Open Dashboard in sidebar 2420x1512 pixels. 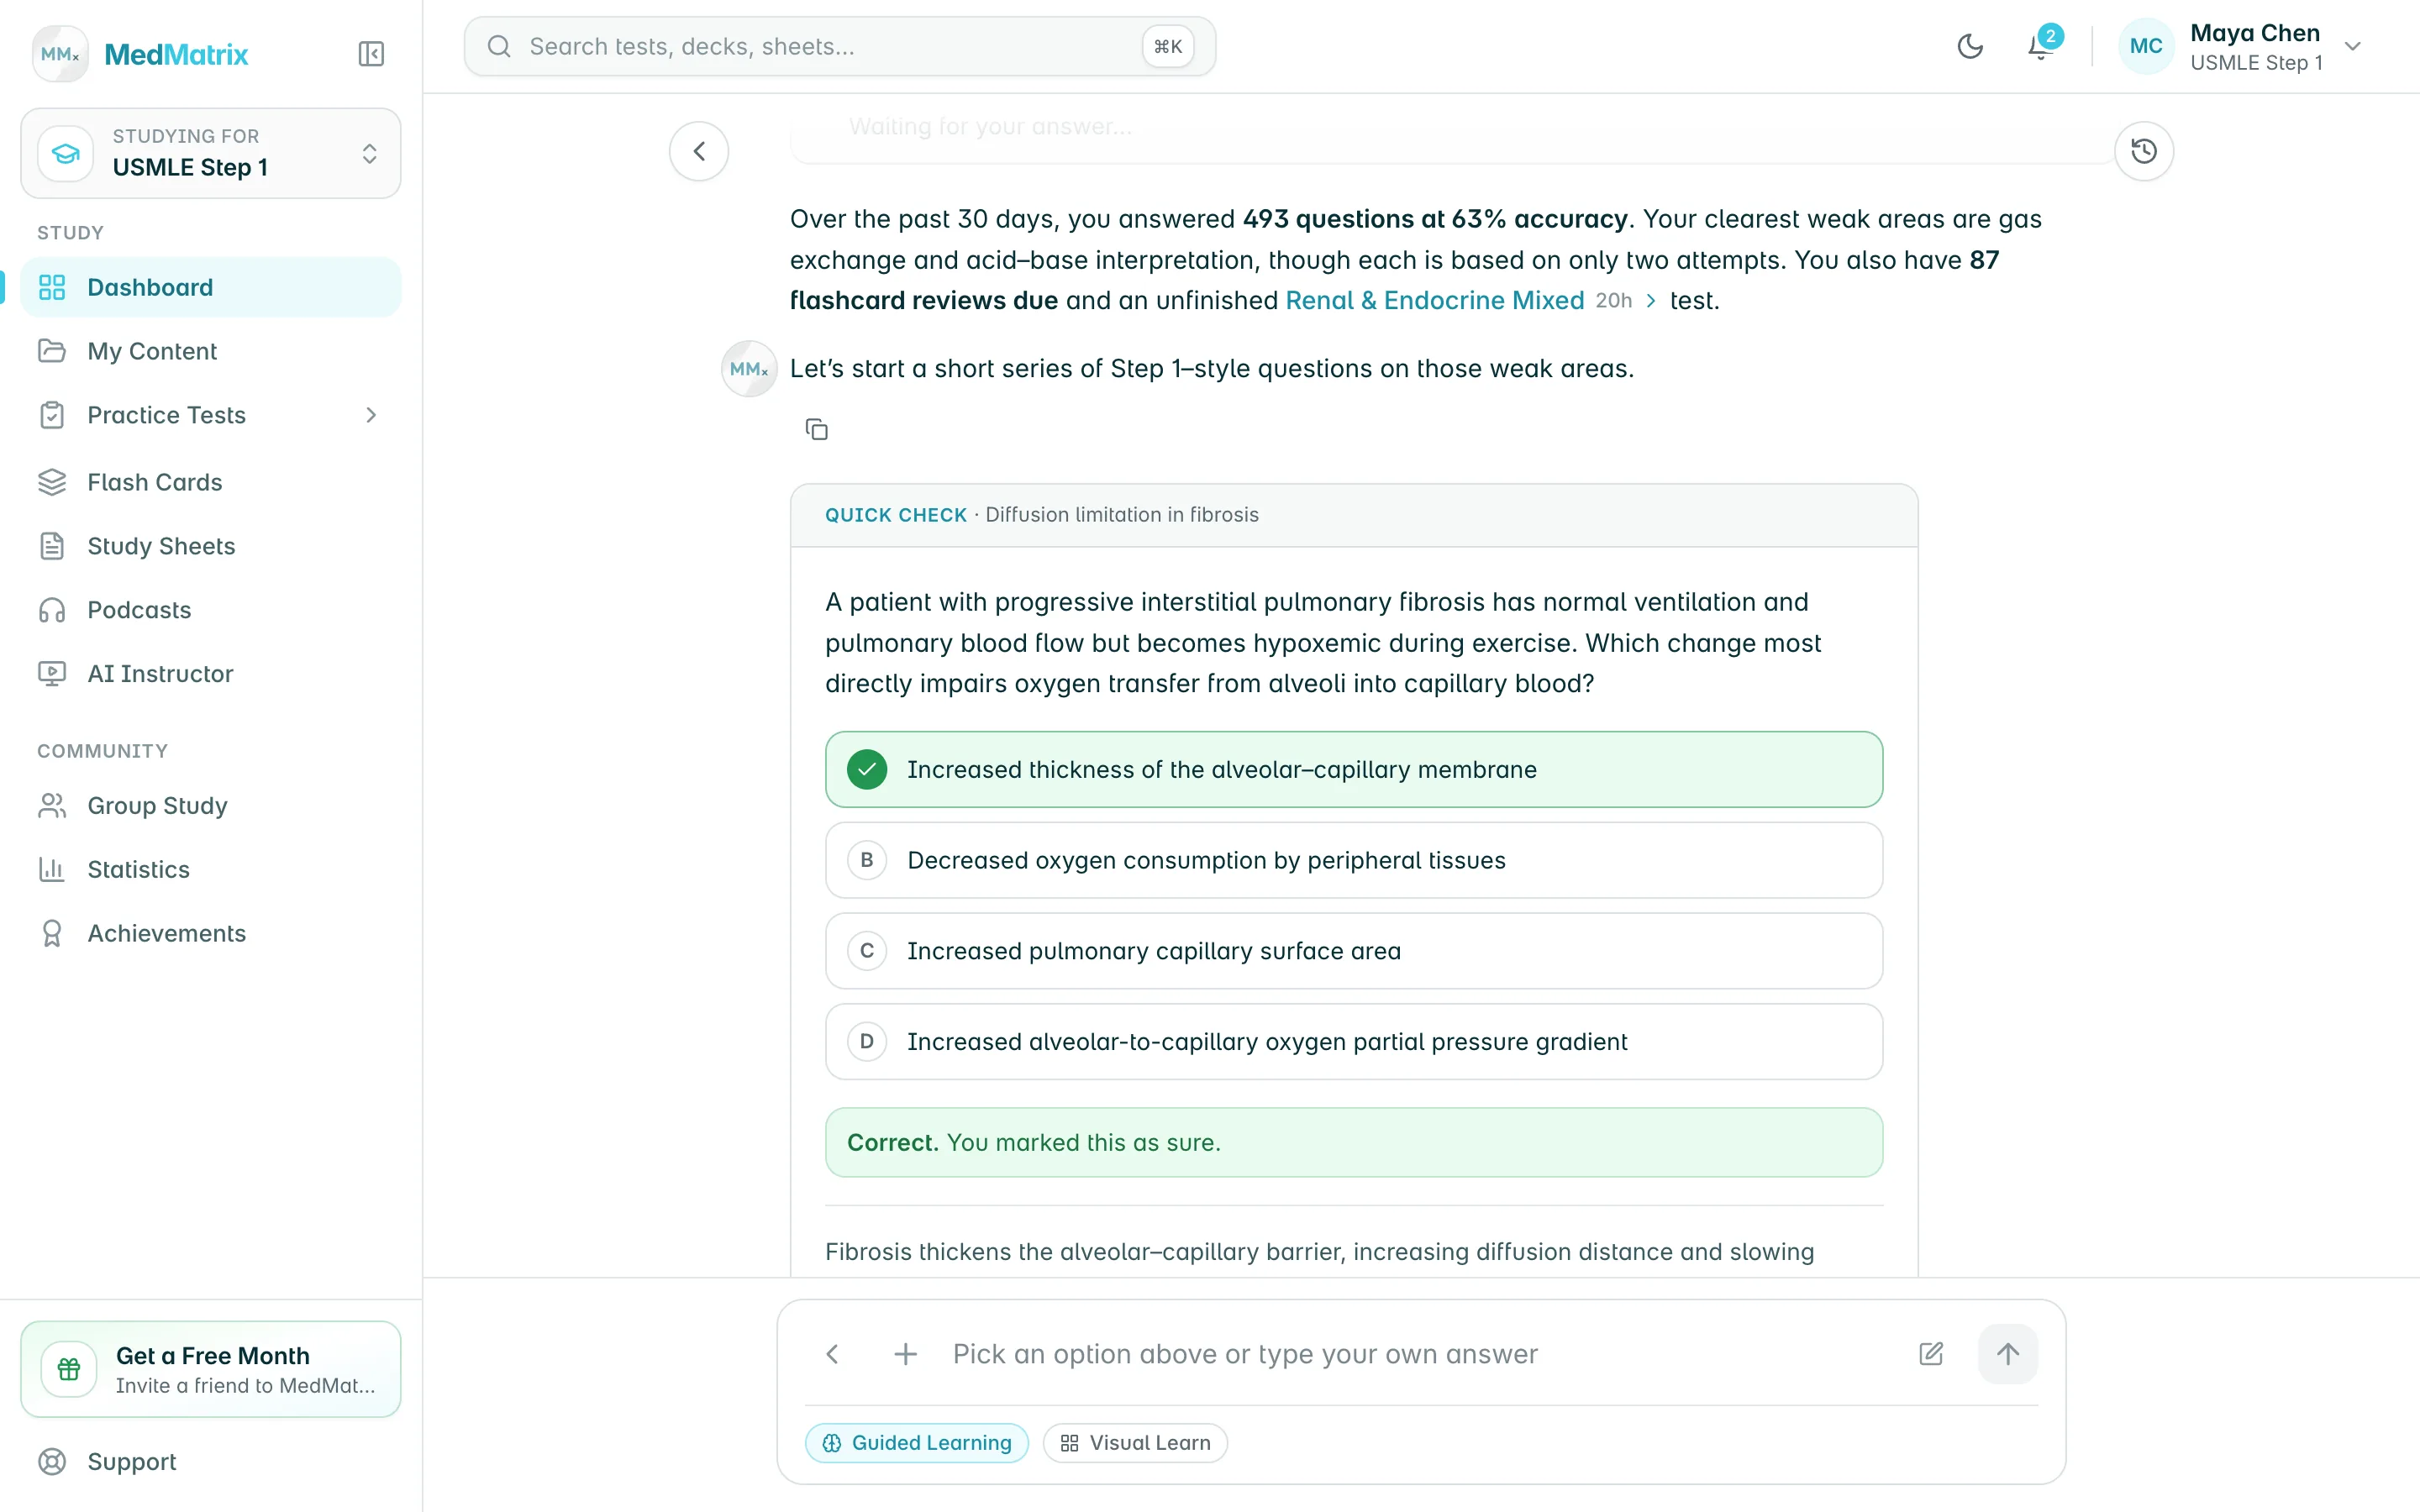point(211,287)
